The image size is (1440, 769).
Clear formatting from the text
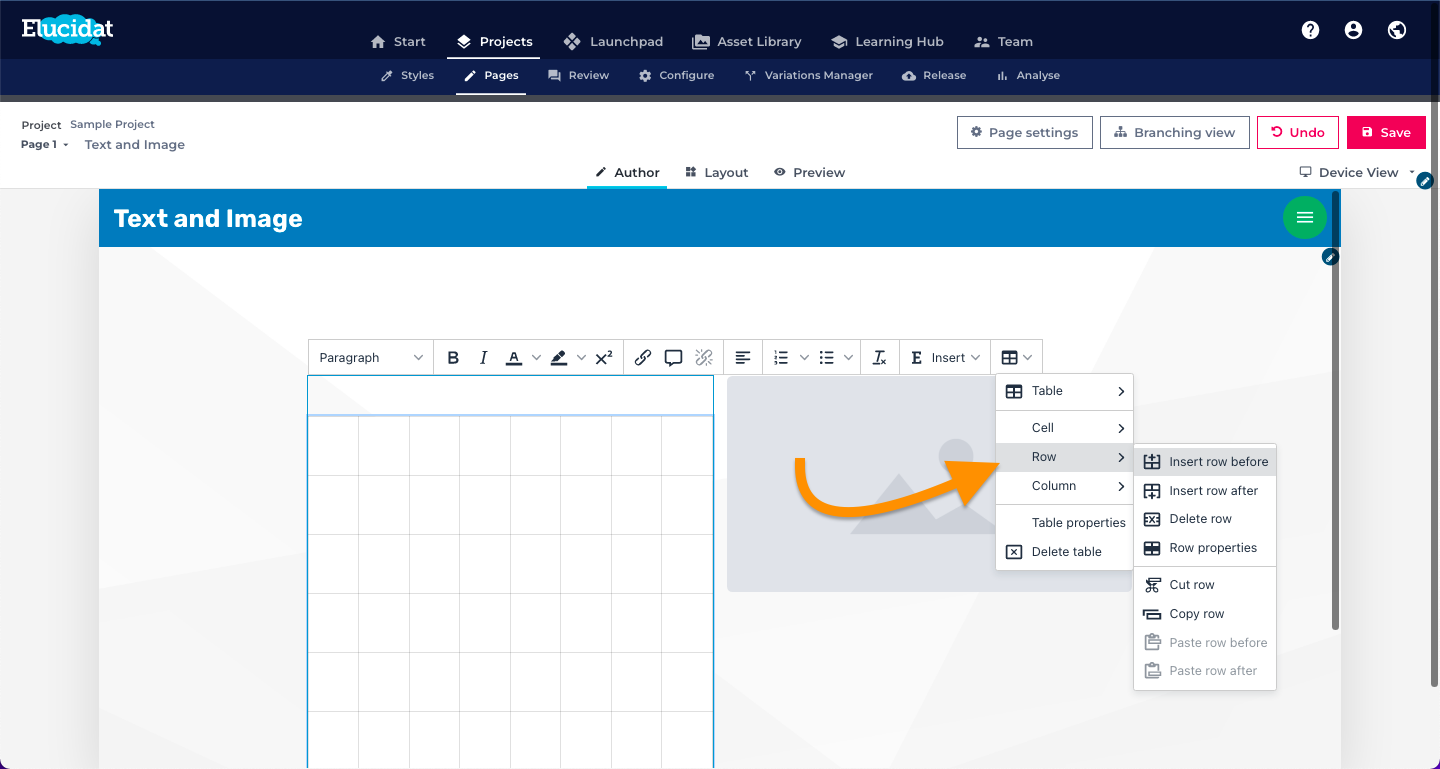pyautogui.click(x=880, y=358)
